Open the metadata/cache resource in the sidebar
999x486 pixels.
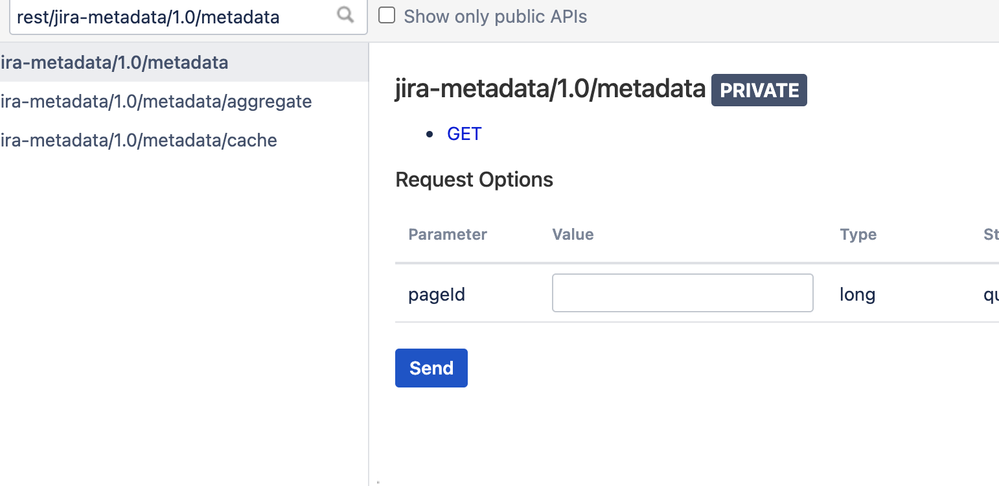coord(139,141)
